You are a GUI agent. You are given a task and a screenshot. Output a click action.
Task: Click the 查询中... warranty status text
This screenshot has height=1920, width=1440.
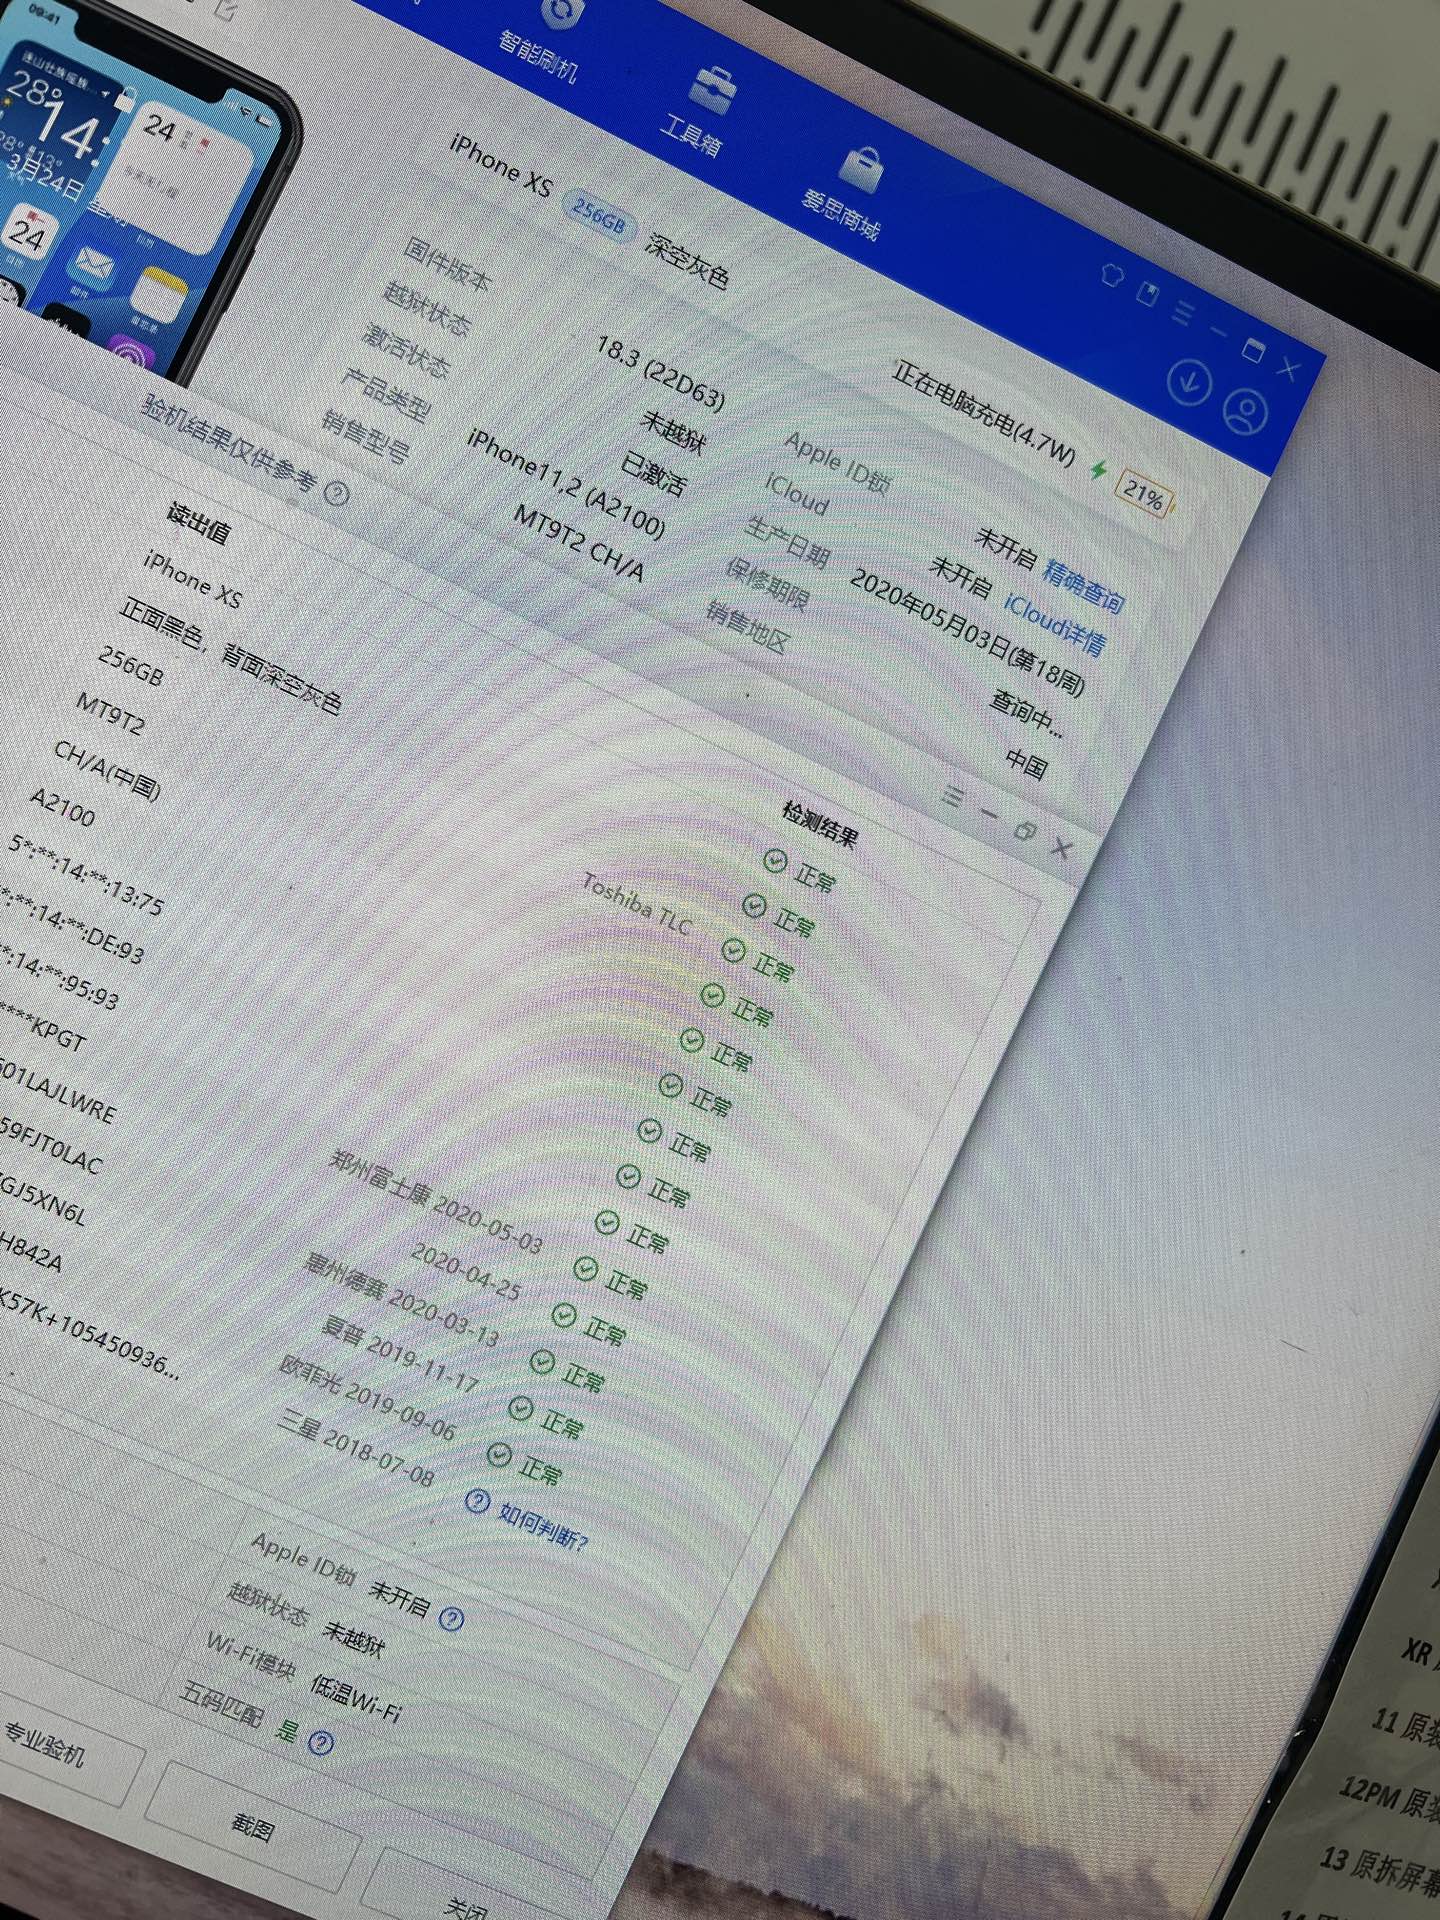1026,714
